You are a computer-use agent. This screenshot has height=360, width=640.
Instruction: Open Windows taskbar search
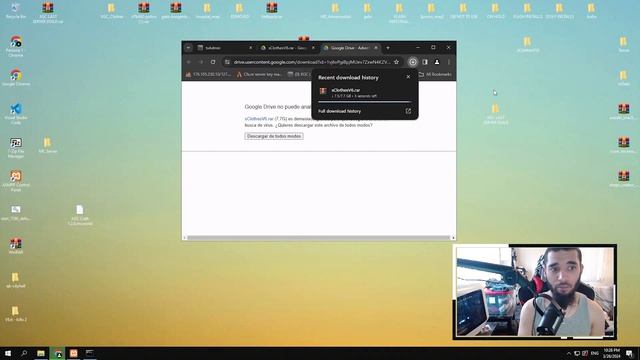[x=24, y=353]
